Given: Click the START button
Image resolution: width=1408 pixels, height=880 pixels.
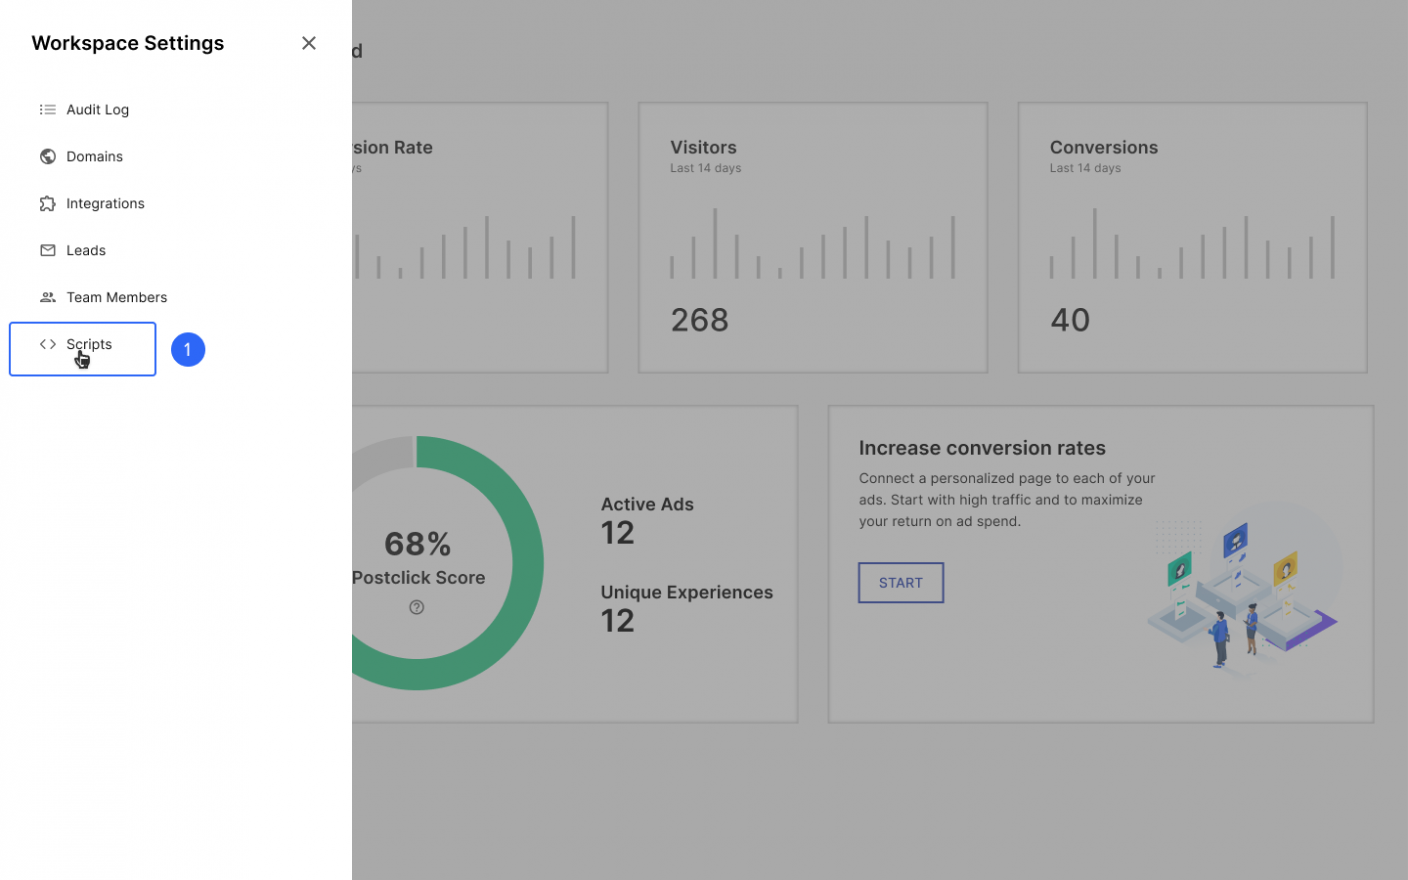Looking at the screenshot, I should pos(900,582).
